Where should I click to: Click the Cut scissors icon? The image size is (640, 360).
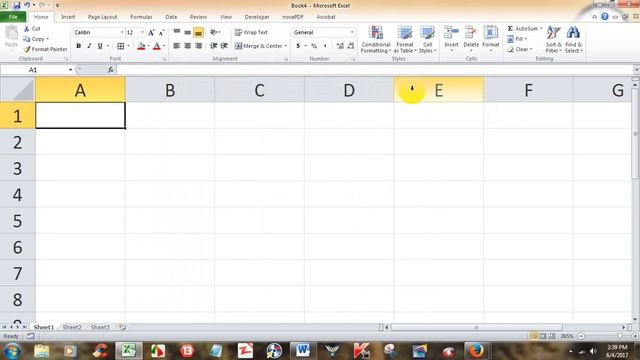(x=27, y=29)
